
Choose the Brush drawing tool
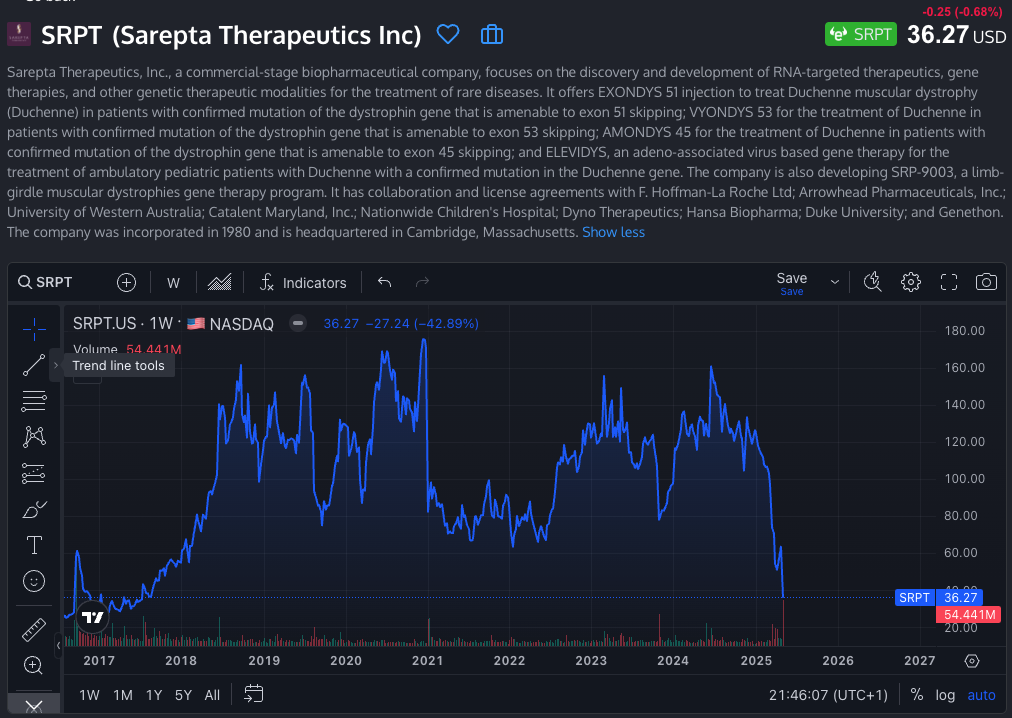click(x=34, y=509)
